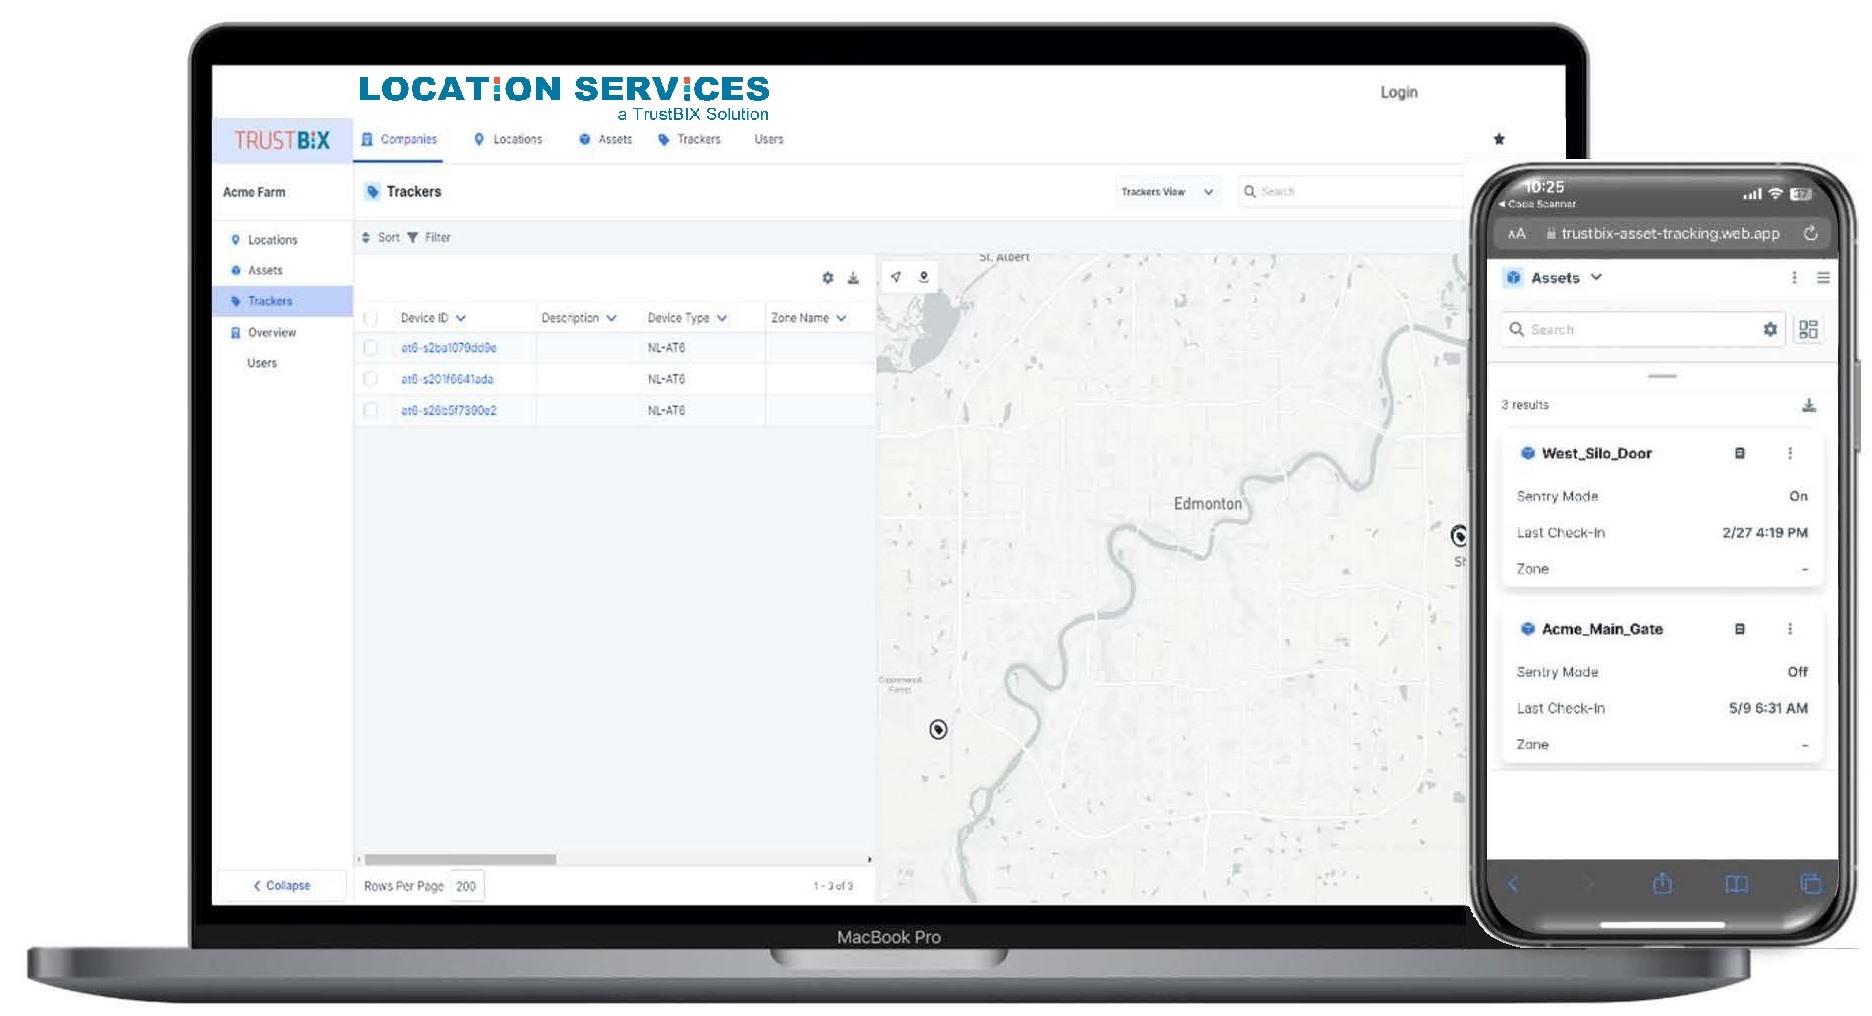Open the phone header three-dot menu
Image resolution: width=1872 pixels, height=1016 pixels.
tap(1794, 278)
